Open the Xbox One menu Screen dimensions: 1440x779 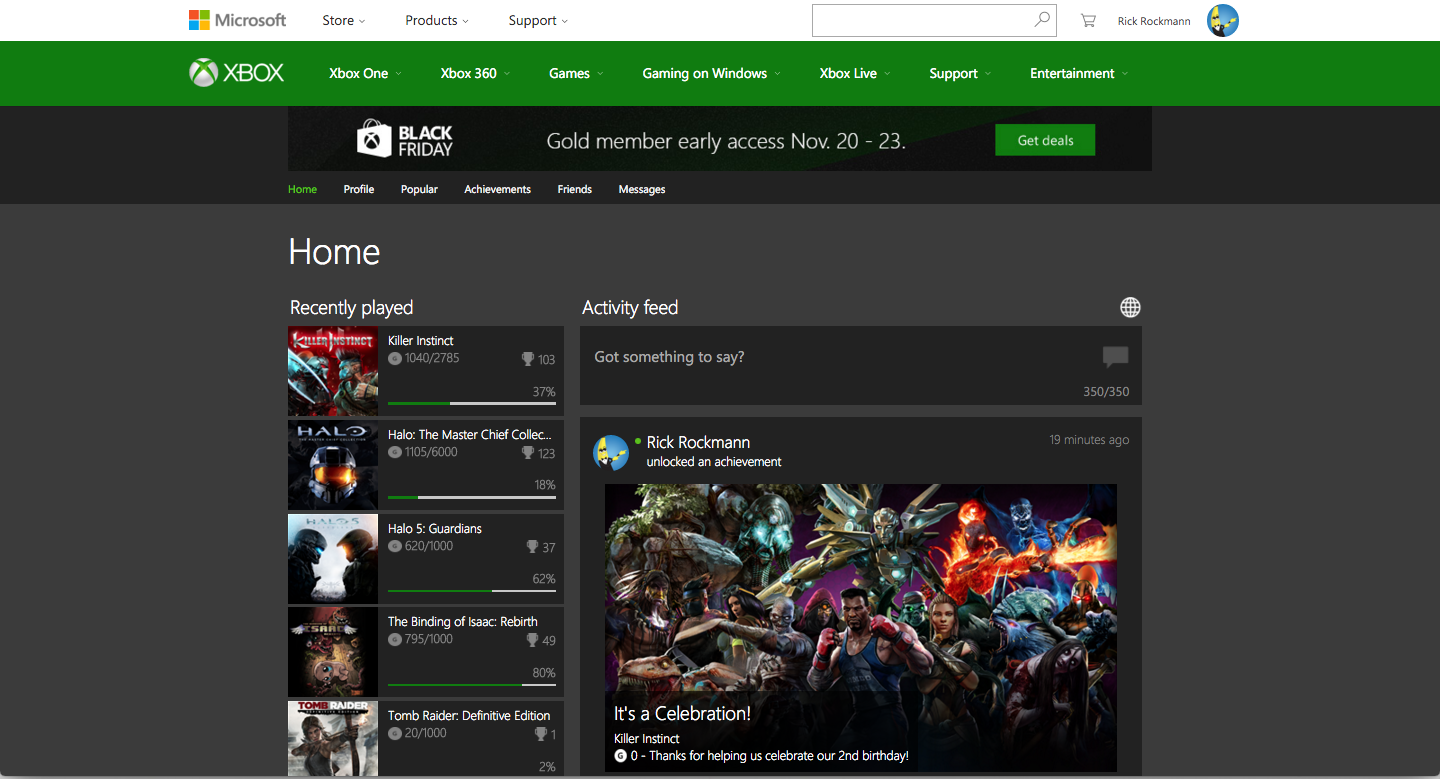coord(365,73)
